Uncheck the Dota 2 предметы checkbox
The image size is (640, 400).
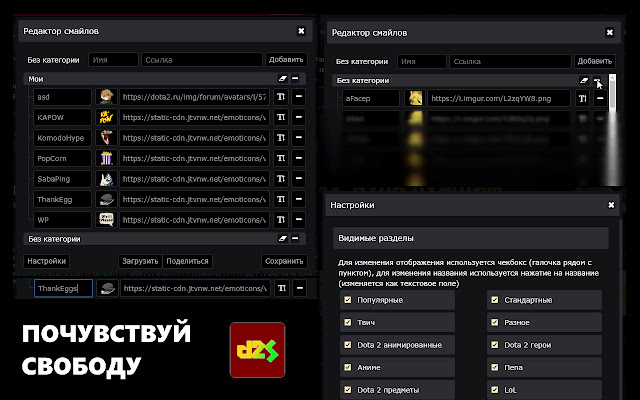348,390
